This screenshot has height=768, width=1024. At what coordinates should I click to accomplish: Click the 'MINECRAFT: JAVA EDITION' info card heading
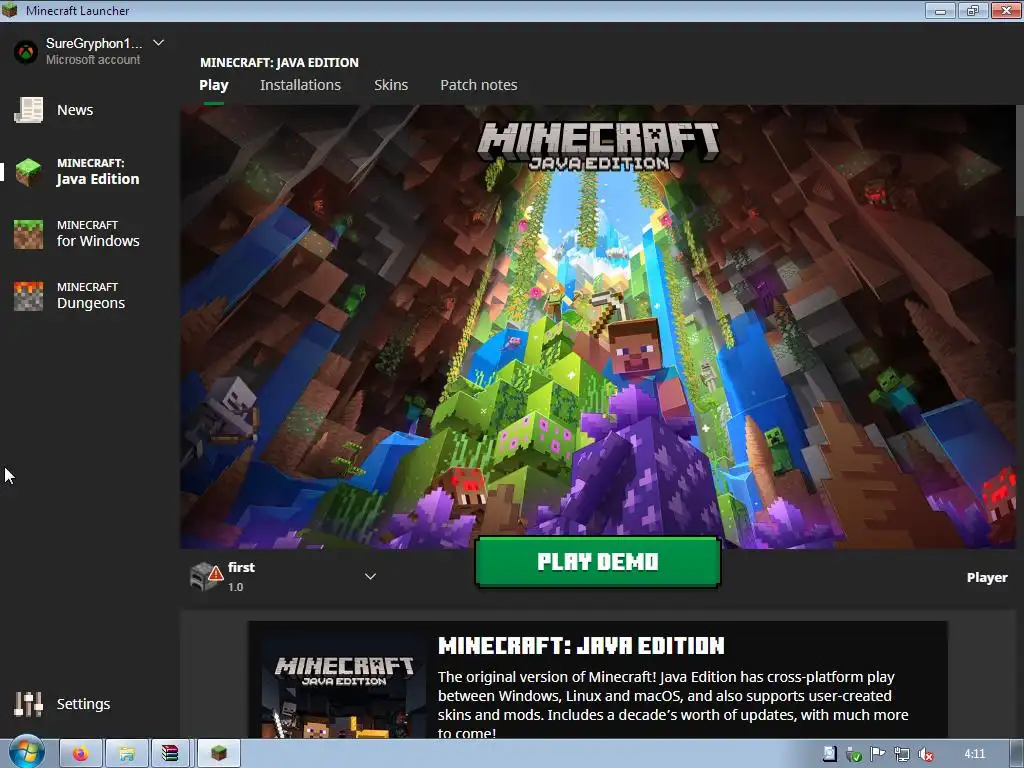(581, 646)
